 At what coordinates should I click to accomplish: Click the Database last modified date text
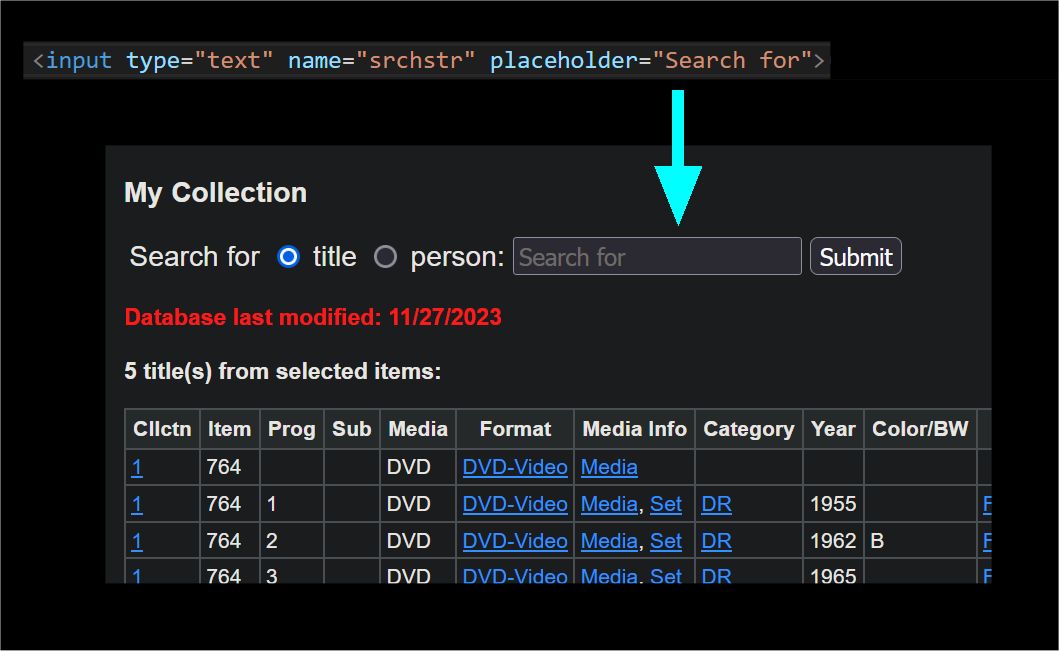[x=313, y=317]
